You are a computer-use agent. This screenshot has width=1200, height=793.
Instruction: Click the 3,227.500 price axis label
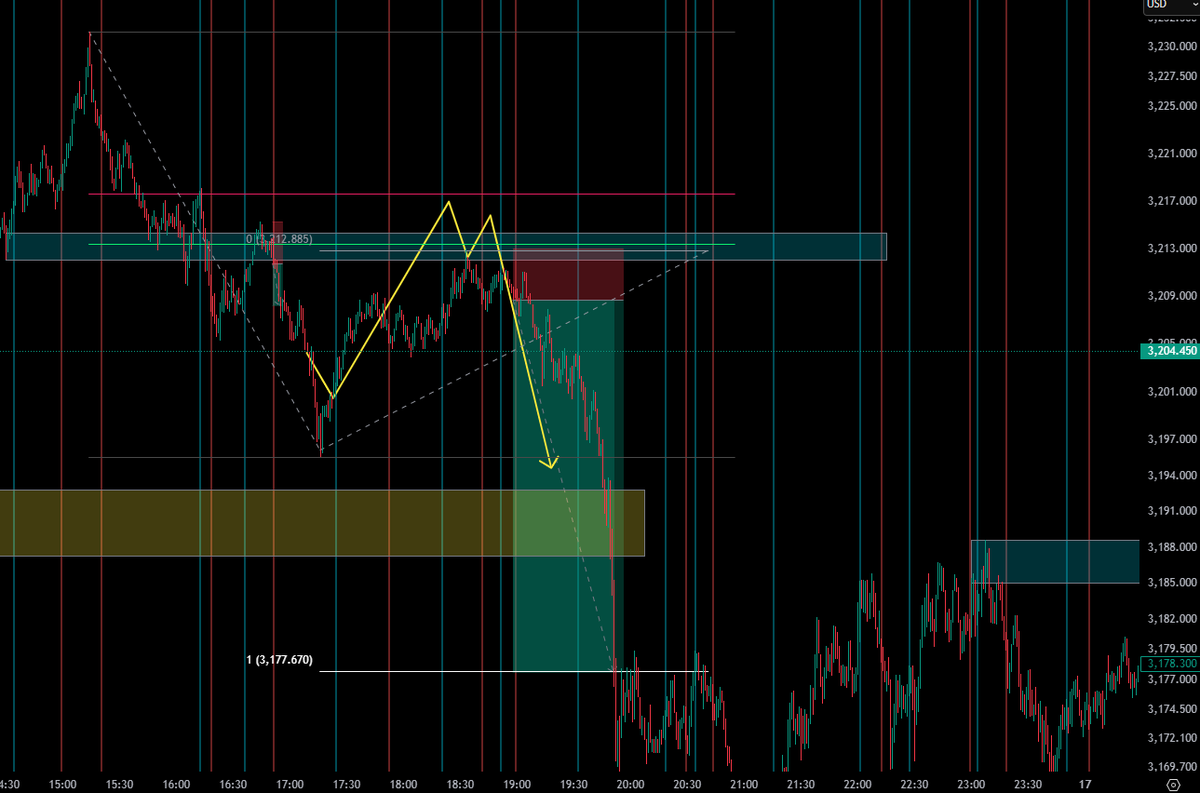(1172, 76)
